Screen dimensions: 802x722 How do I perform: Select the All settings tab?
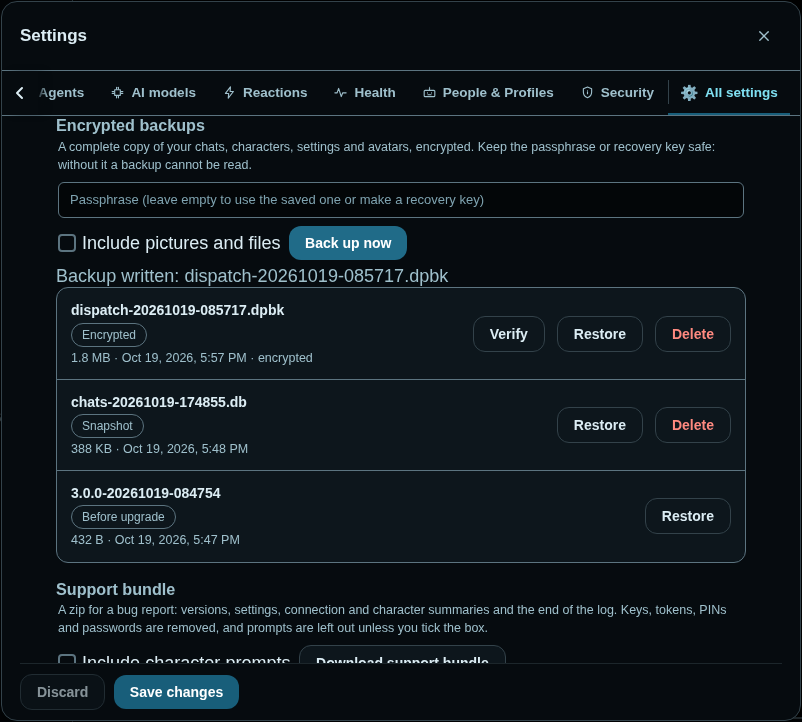(729, 93)
